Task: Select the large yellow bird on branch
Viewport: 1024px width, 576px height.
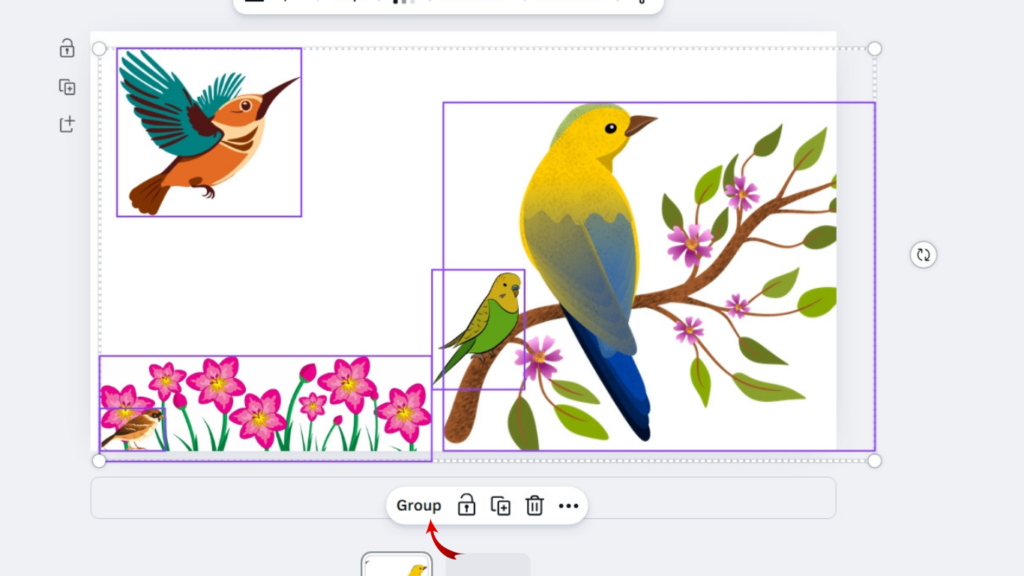Action: click(x=590, y=230)
